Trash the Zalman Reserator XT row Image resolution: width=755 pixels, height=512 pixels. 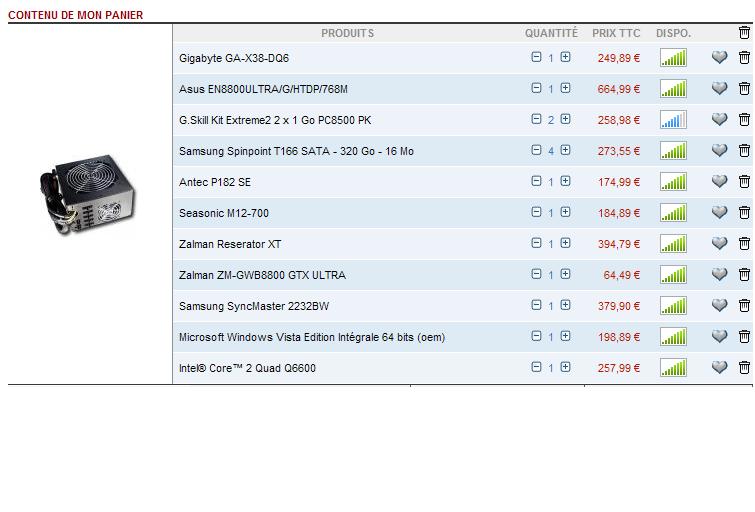tap(744, 244)
